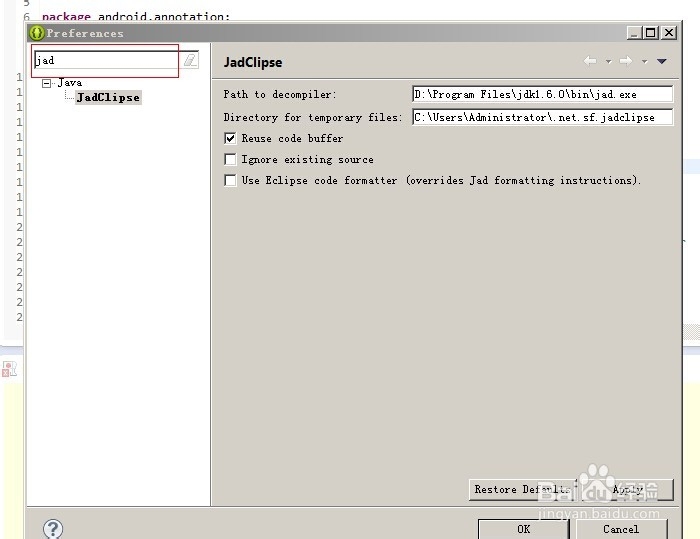Select JadClipse in the preferences tree

pos(108,97)
